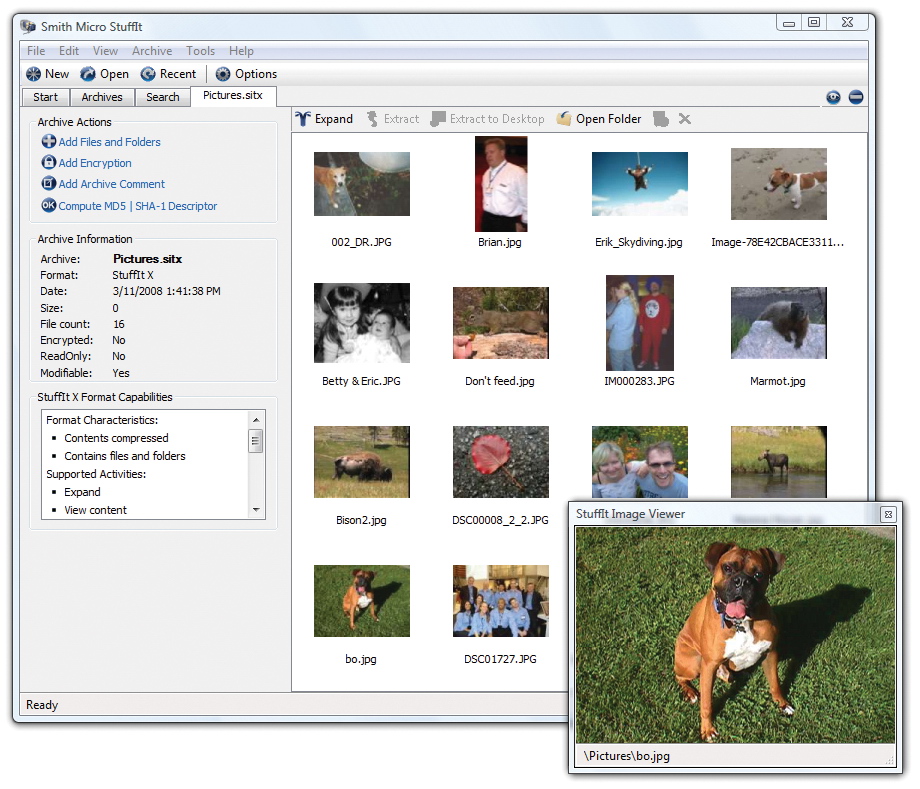Click the Add Files and Folders plus icon
The width and height of the screenshot is (920, 789).
pyautogui.click(x=49, y=141)
